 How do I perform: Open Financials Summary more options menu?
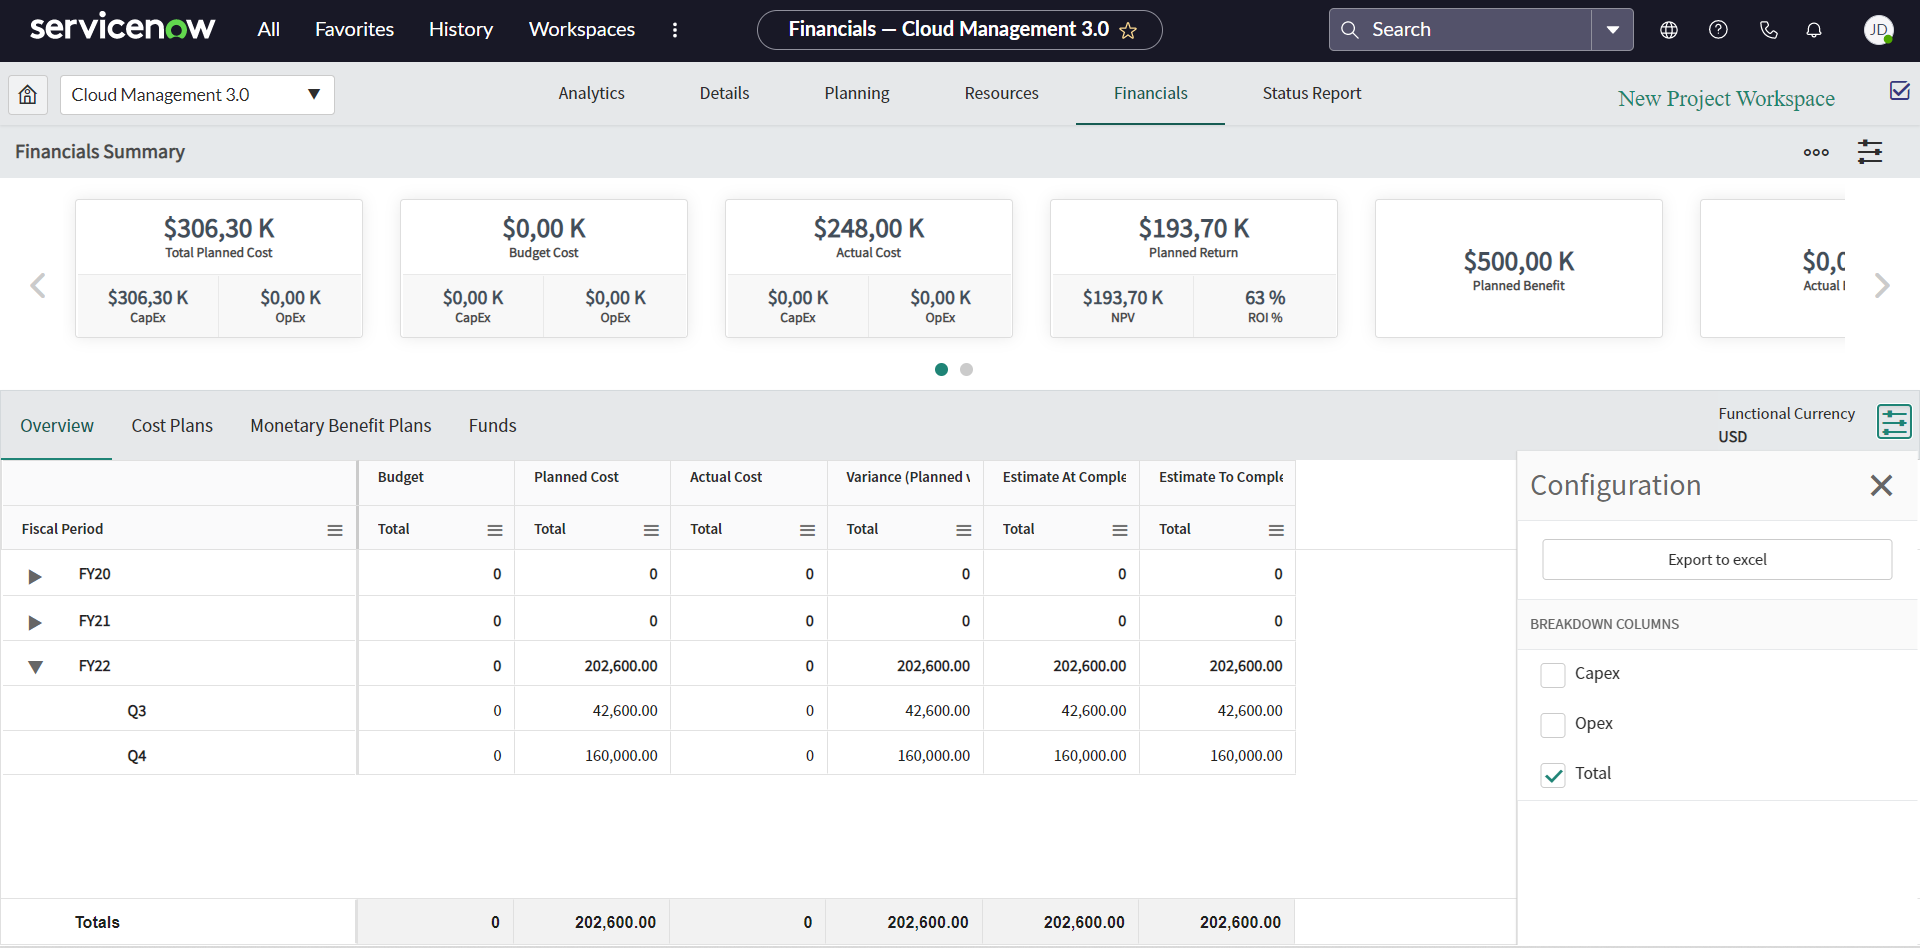click(x=1816, y=152)
